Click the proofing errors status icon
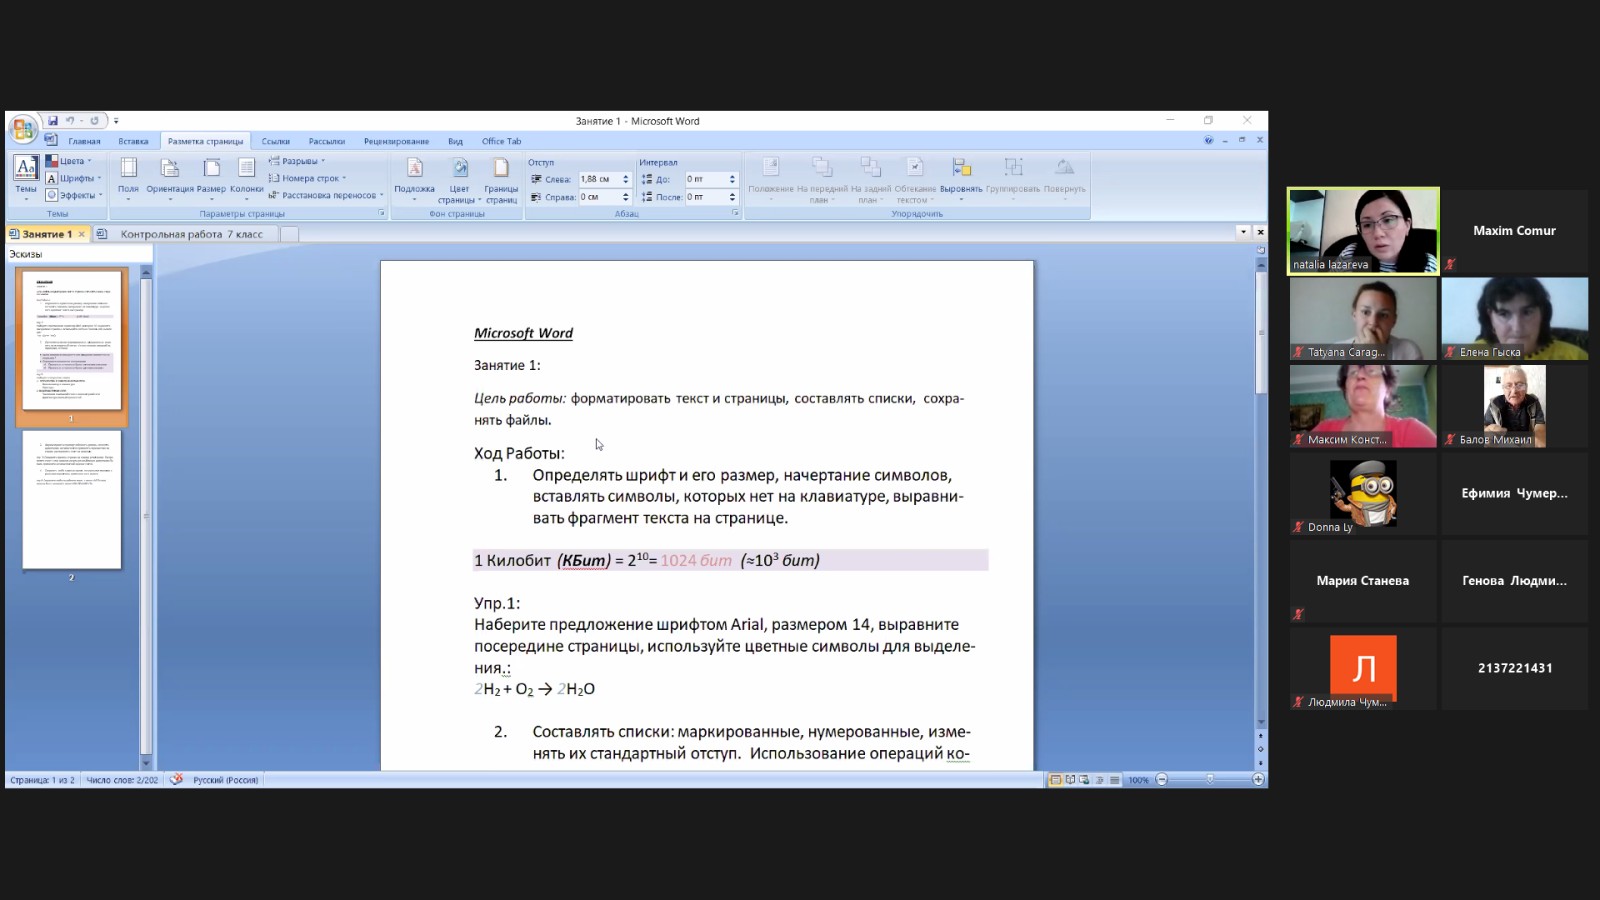 point(176,780)
